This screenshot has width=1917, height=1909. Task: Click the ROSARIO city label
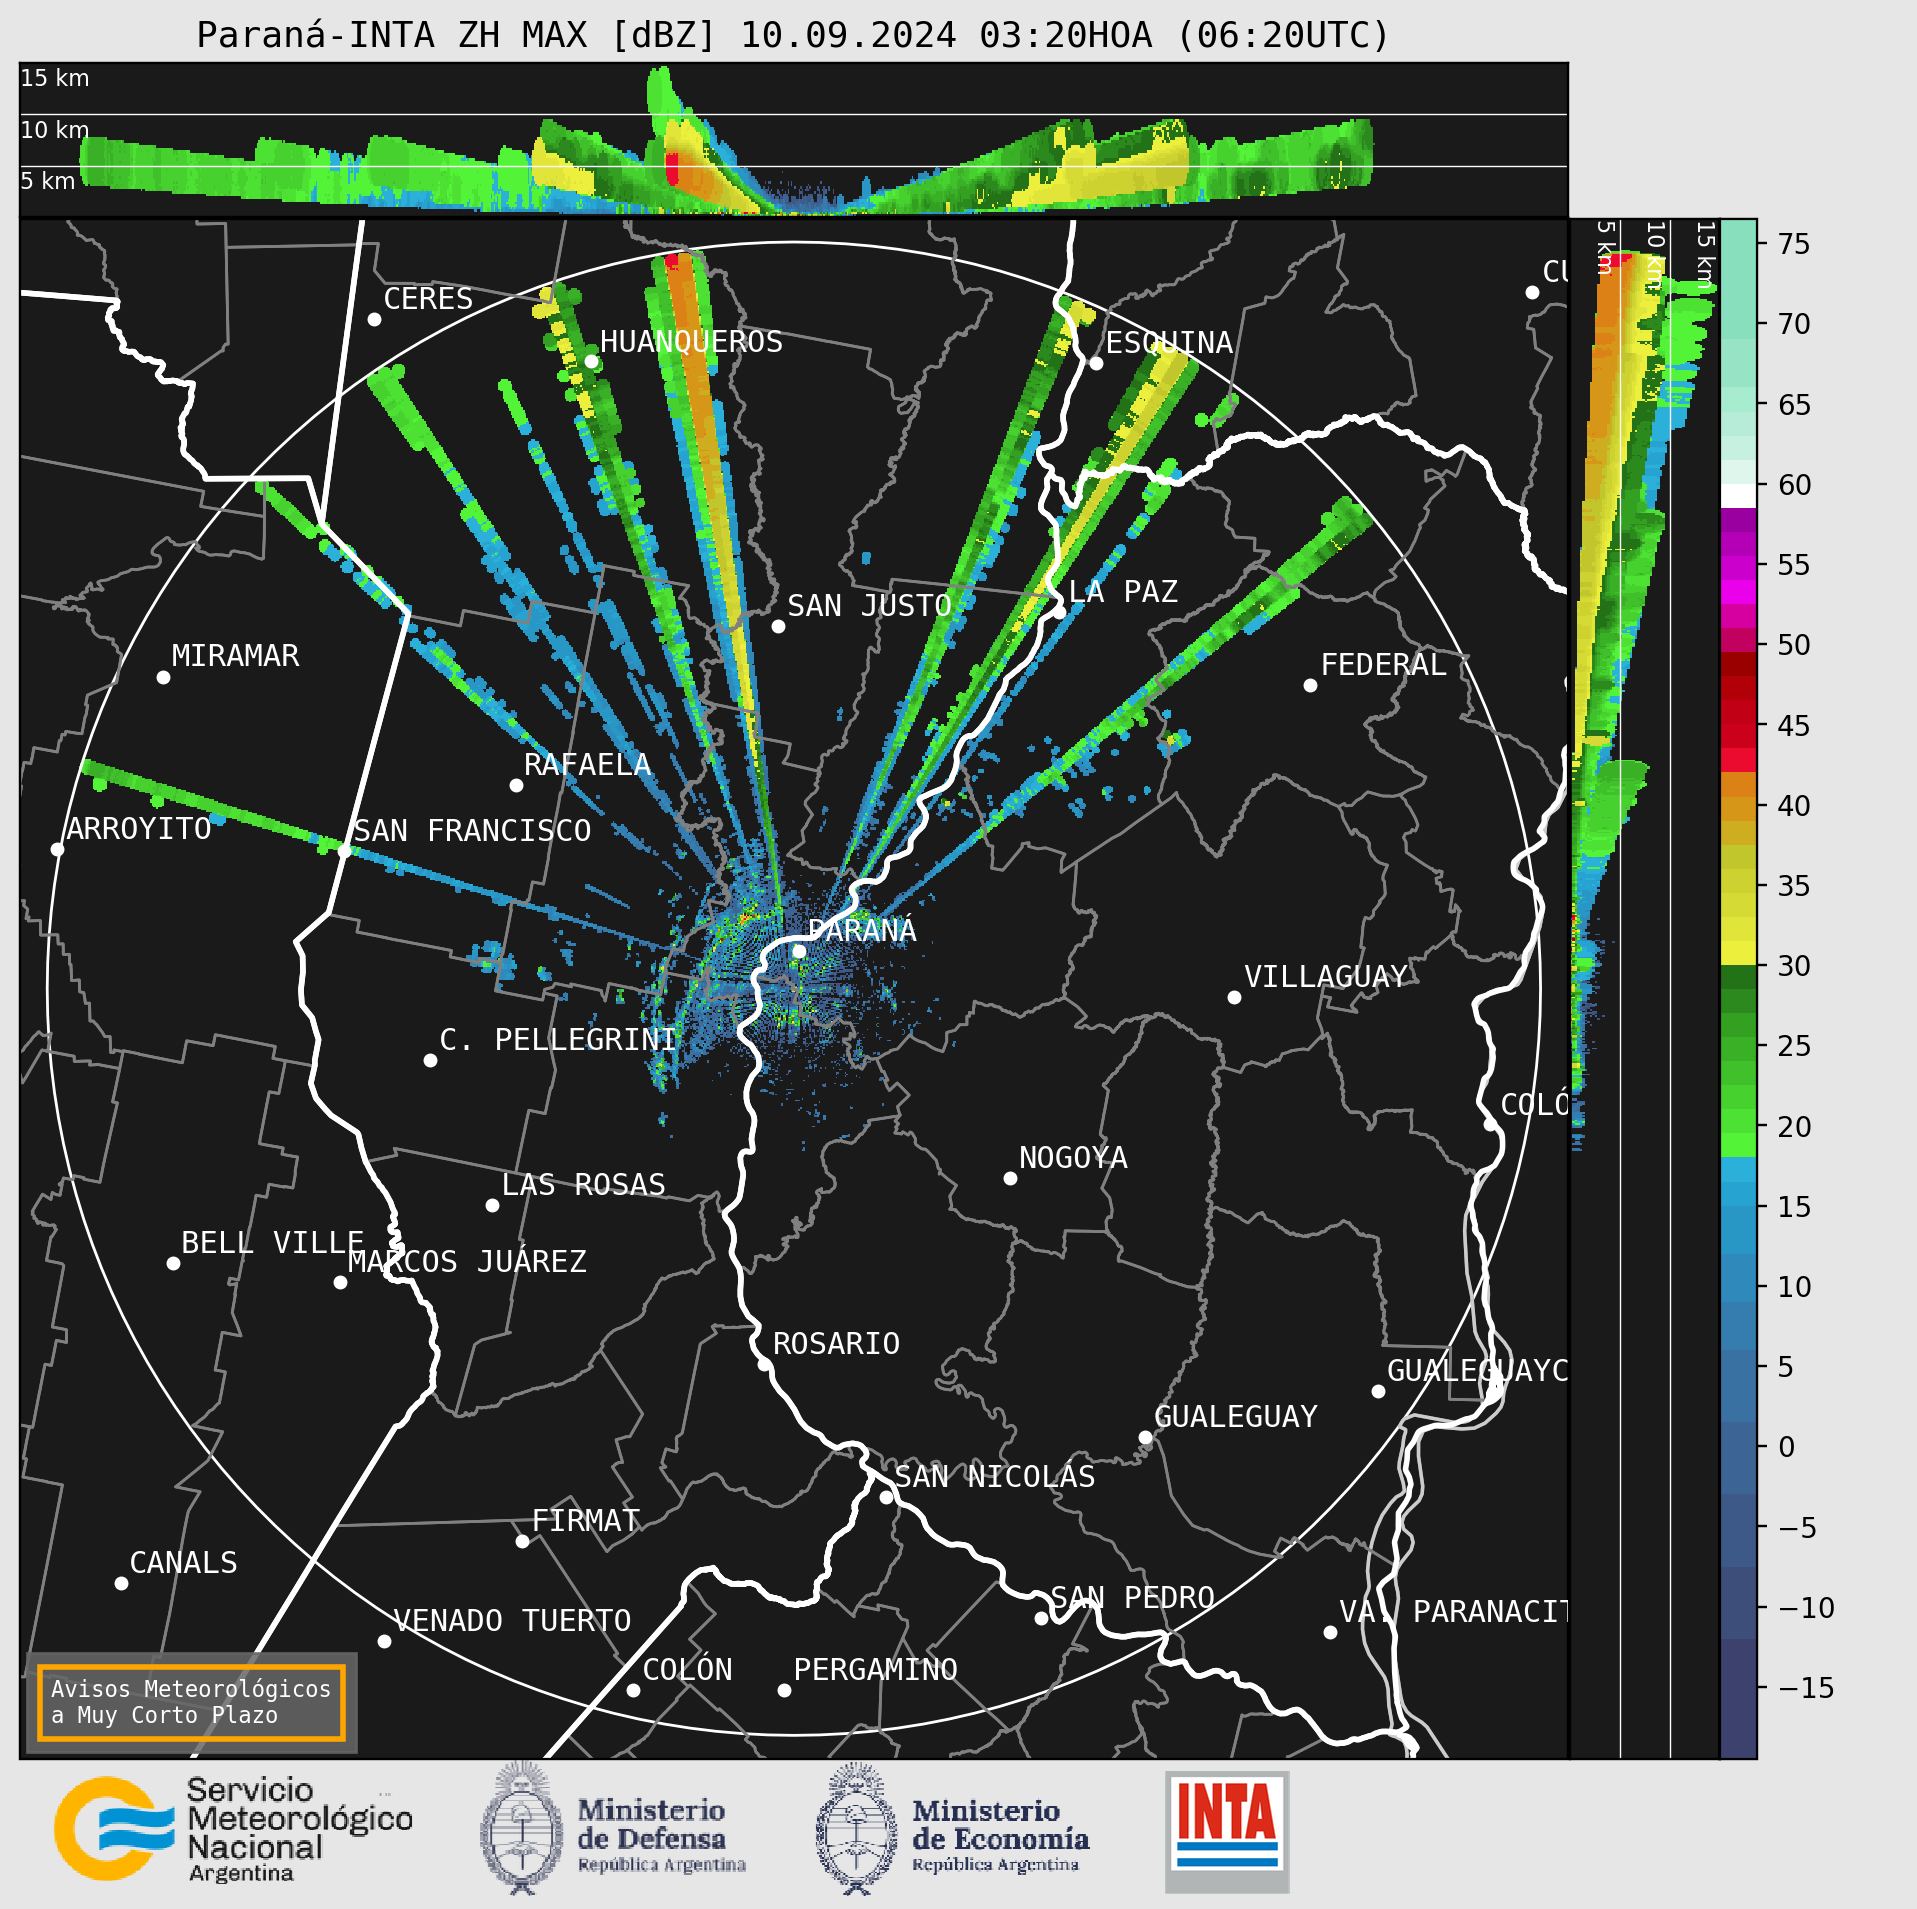(836, 1343)
